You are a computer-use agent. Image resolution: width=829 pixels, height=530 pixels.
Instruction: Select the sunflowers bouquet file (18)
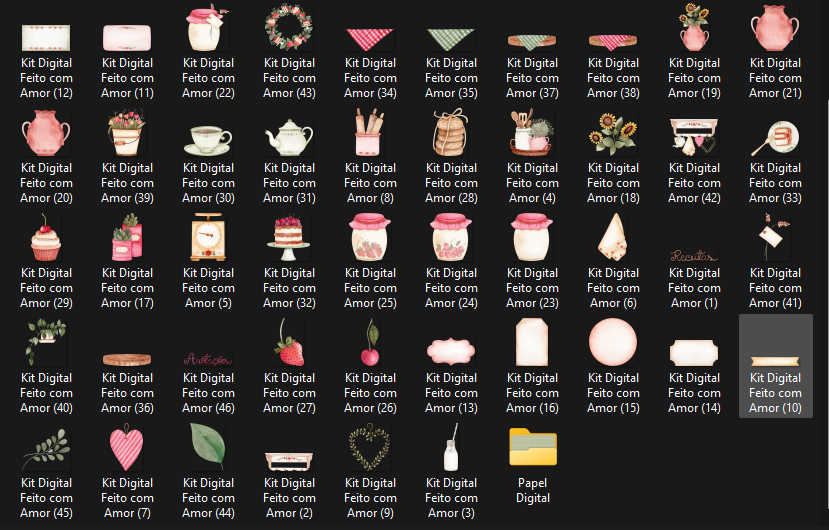613,157
